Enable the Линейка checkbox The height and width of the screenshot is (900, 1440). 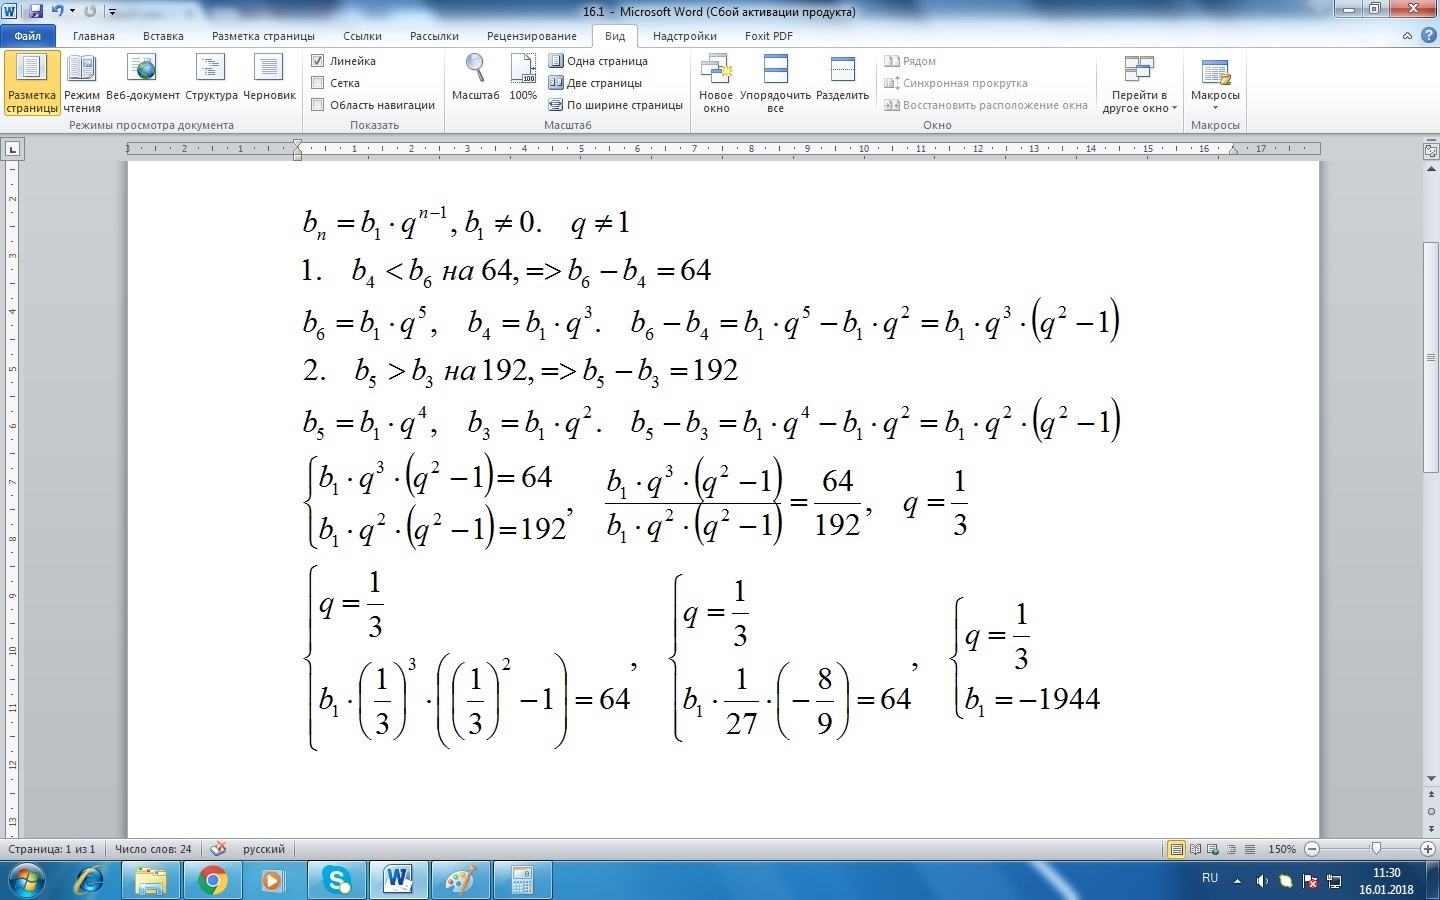click(316, 60)
